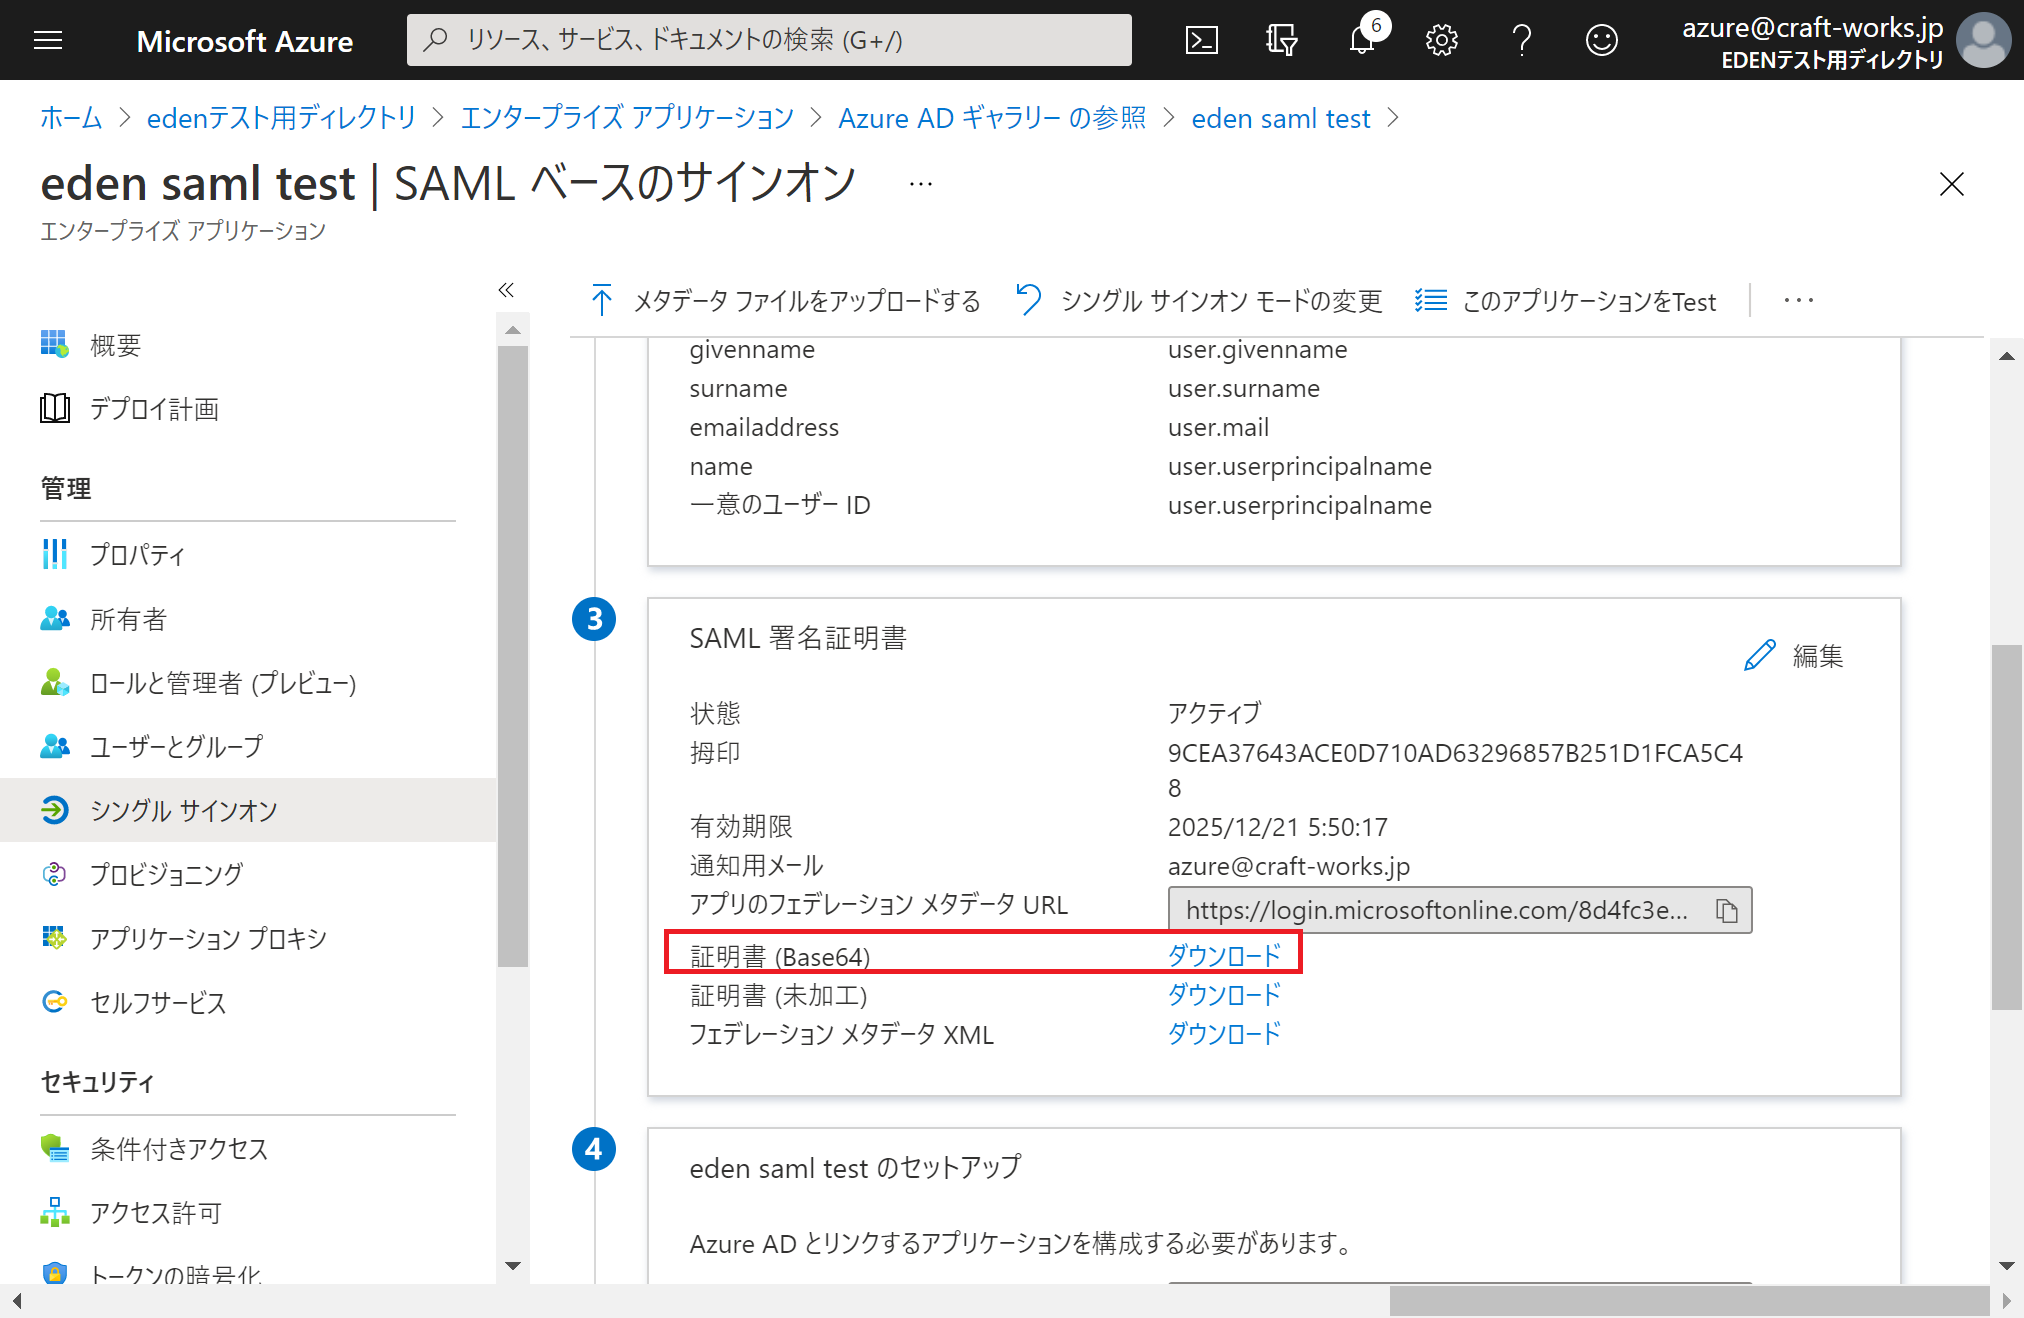Open toolbar overflow ellipsis menu
Screen dimensions: 2024x1318
tap(1798, 300)
